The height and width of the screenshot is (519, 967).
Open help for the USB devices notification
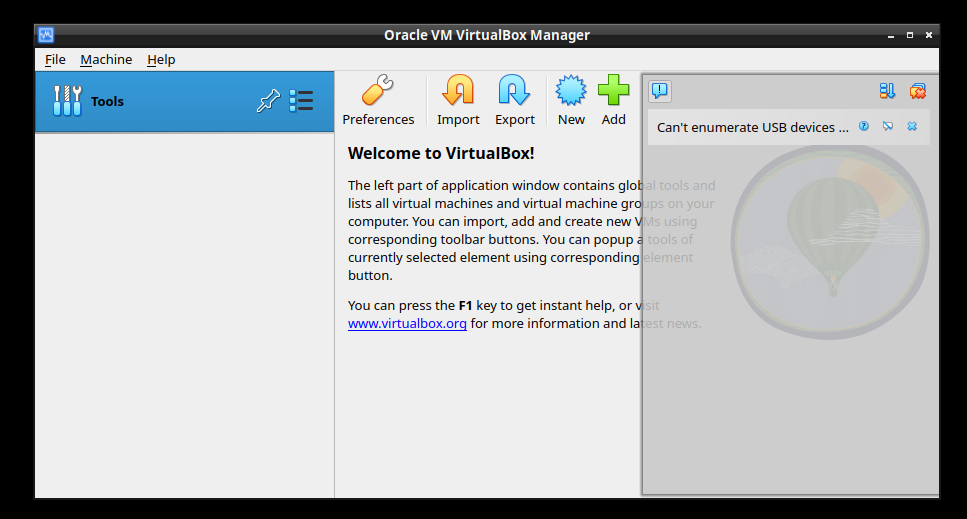point(864,126)
